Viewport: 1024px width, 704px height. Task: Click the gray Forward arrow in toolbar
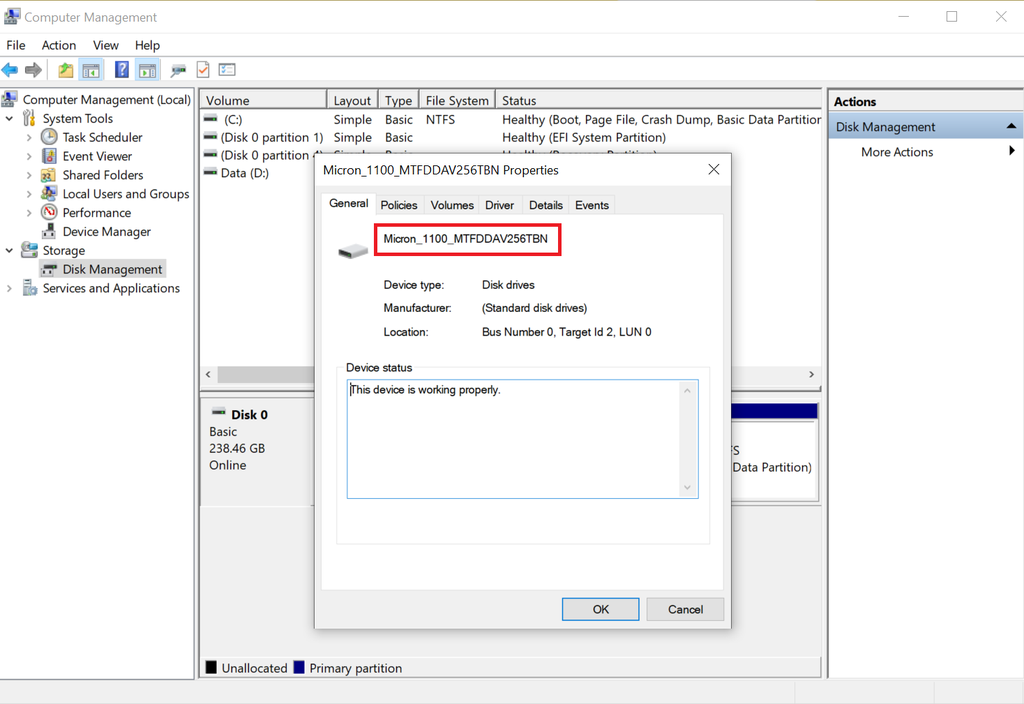coord(33,69)
